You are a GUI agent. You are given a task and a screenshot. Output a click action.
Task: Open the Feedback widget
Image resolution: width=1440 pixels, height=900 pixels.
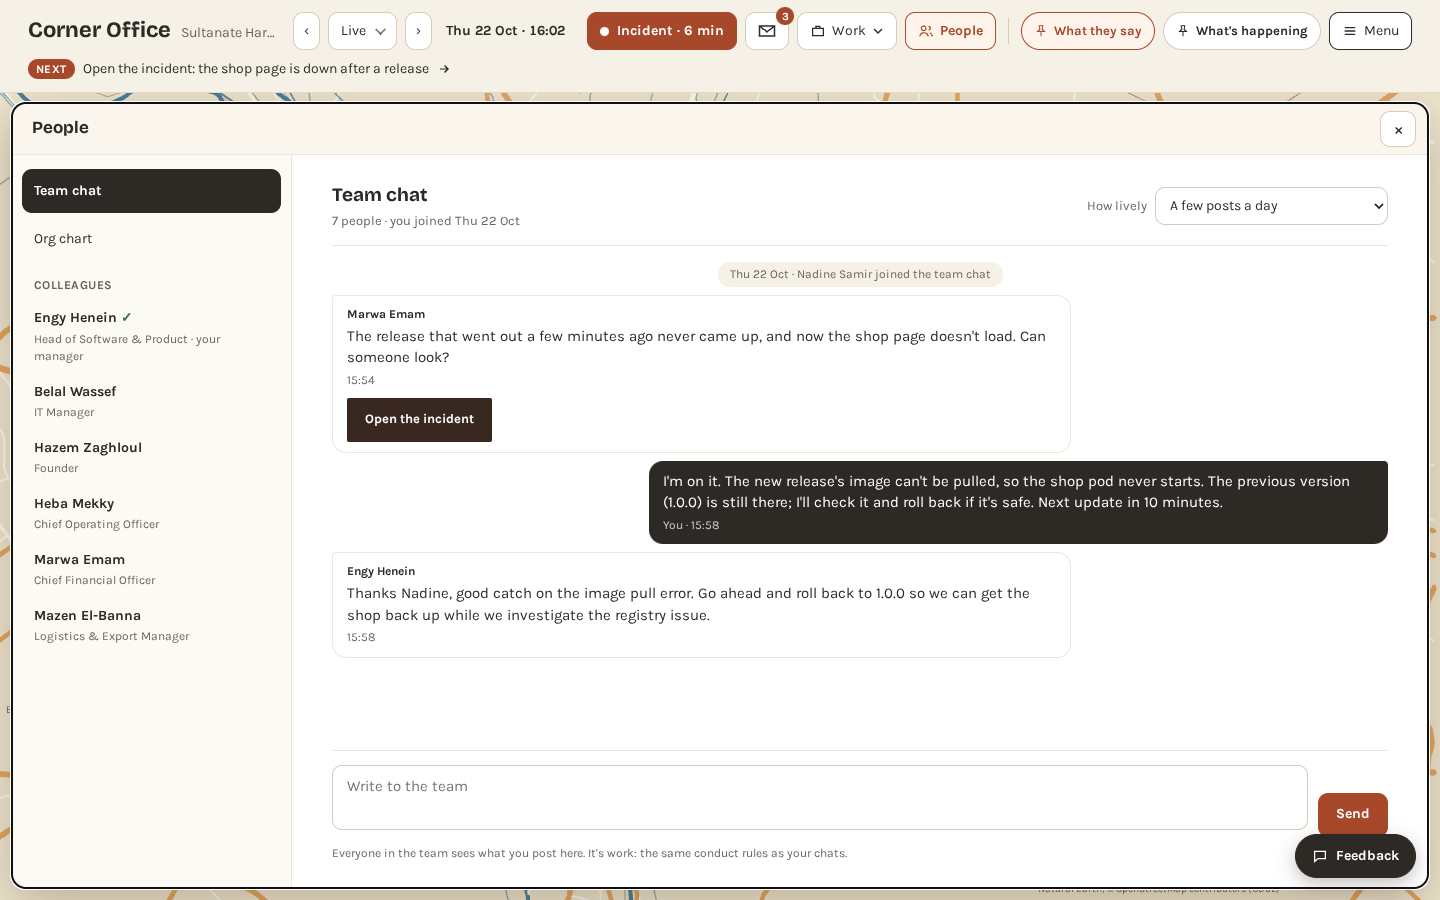pyautogui.click(x=1355, y=856)
